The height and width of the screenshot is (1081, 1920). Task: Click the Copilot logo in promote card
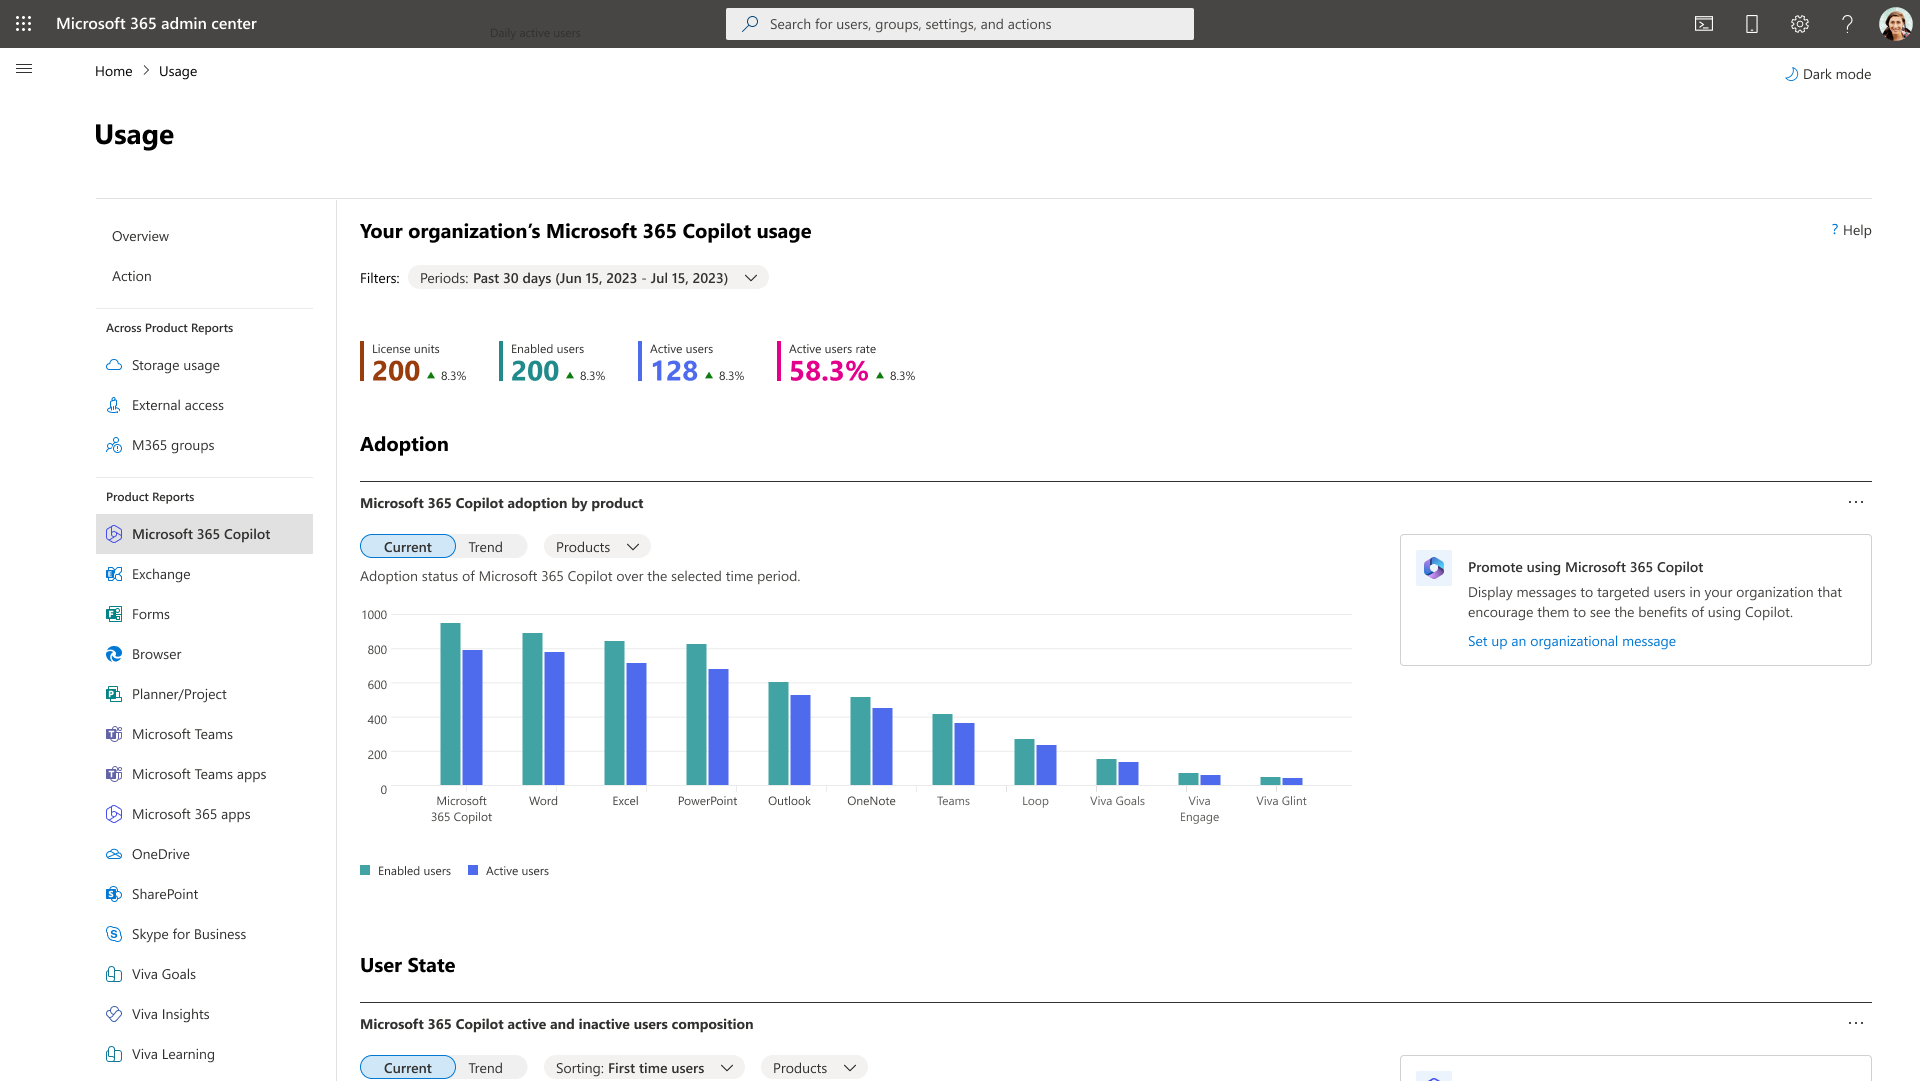tap(1434, 568)
